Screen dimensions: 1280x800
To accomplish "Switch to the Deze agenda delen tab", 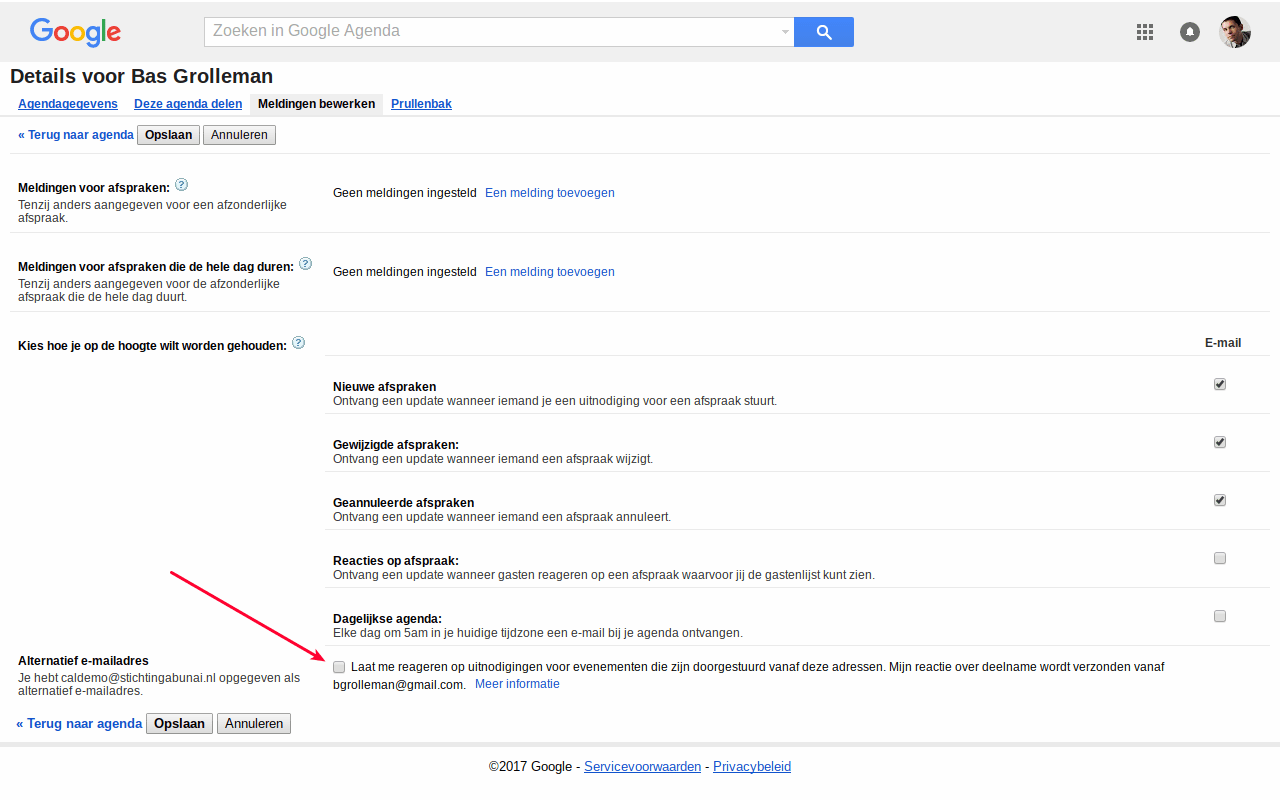I will (x=188, y=104).
